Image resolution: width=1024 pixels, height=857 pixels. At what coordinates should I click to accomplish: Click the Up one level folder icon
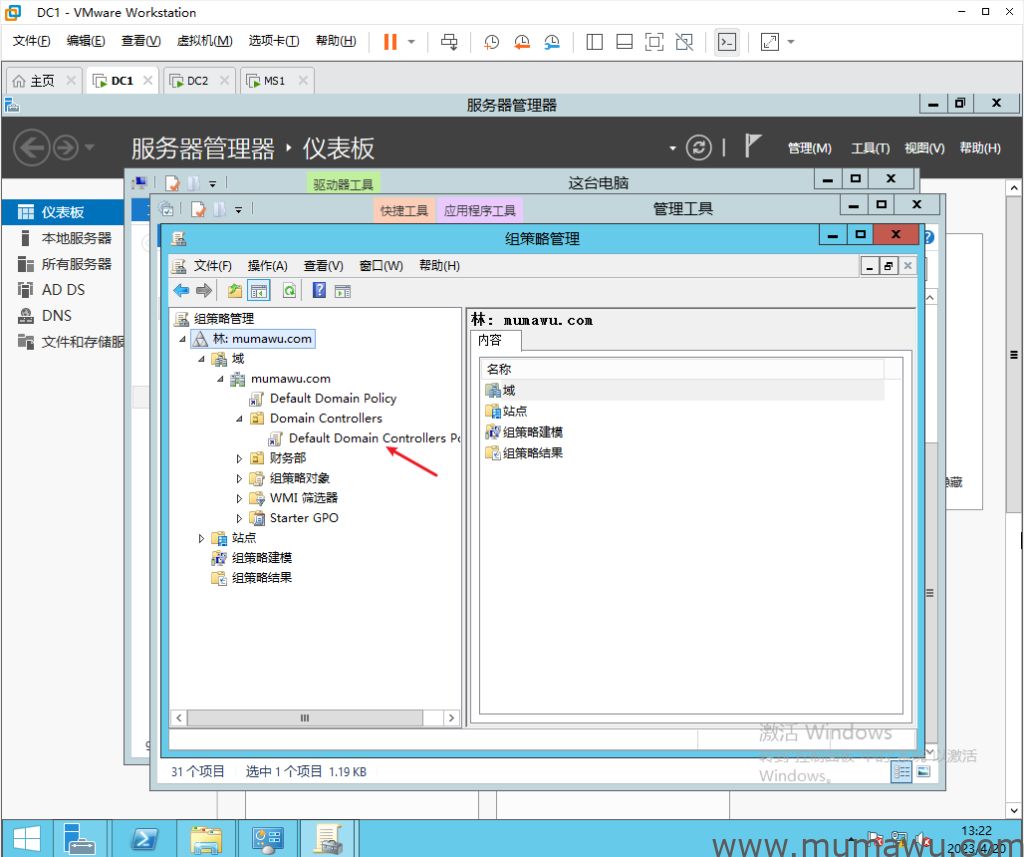pos(235,291)
